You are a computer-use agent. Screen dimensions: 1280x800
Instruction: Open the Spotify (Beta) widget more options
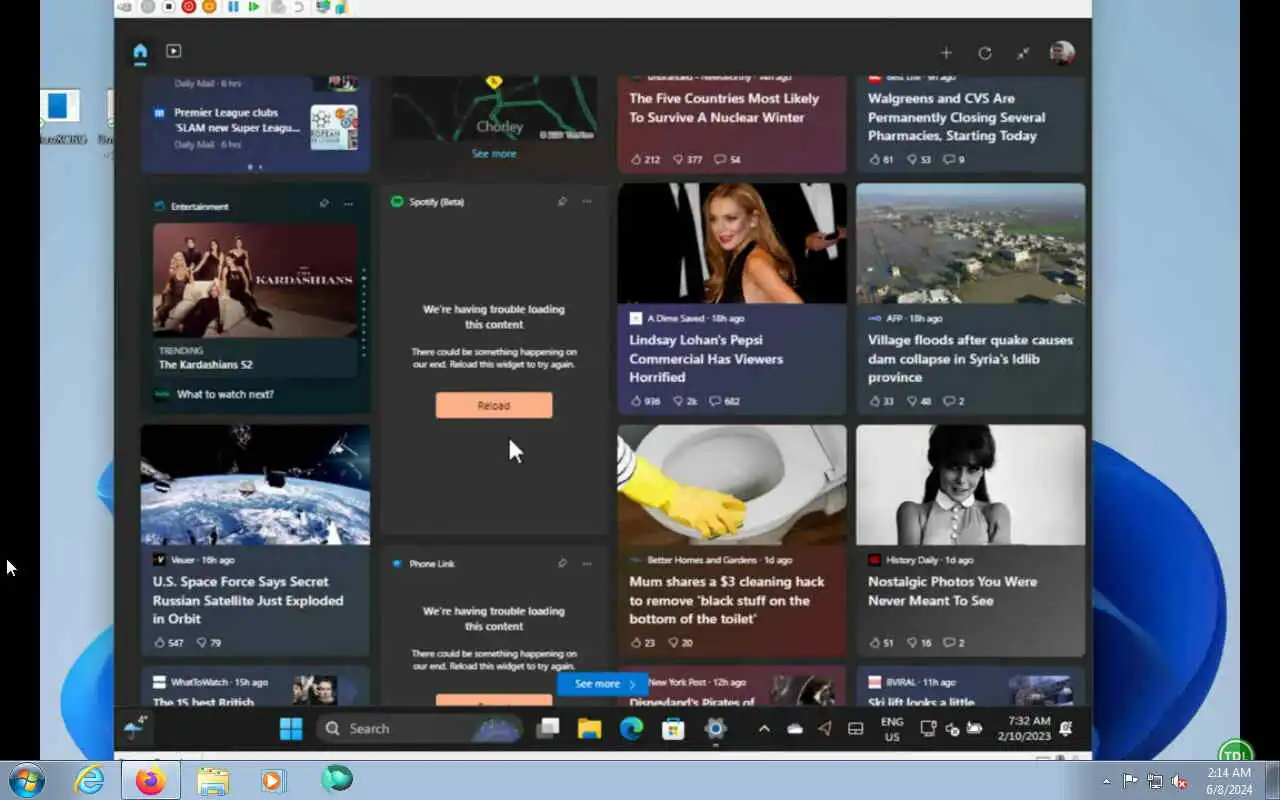tap(587, 201)
